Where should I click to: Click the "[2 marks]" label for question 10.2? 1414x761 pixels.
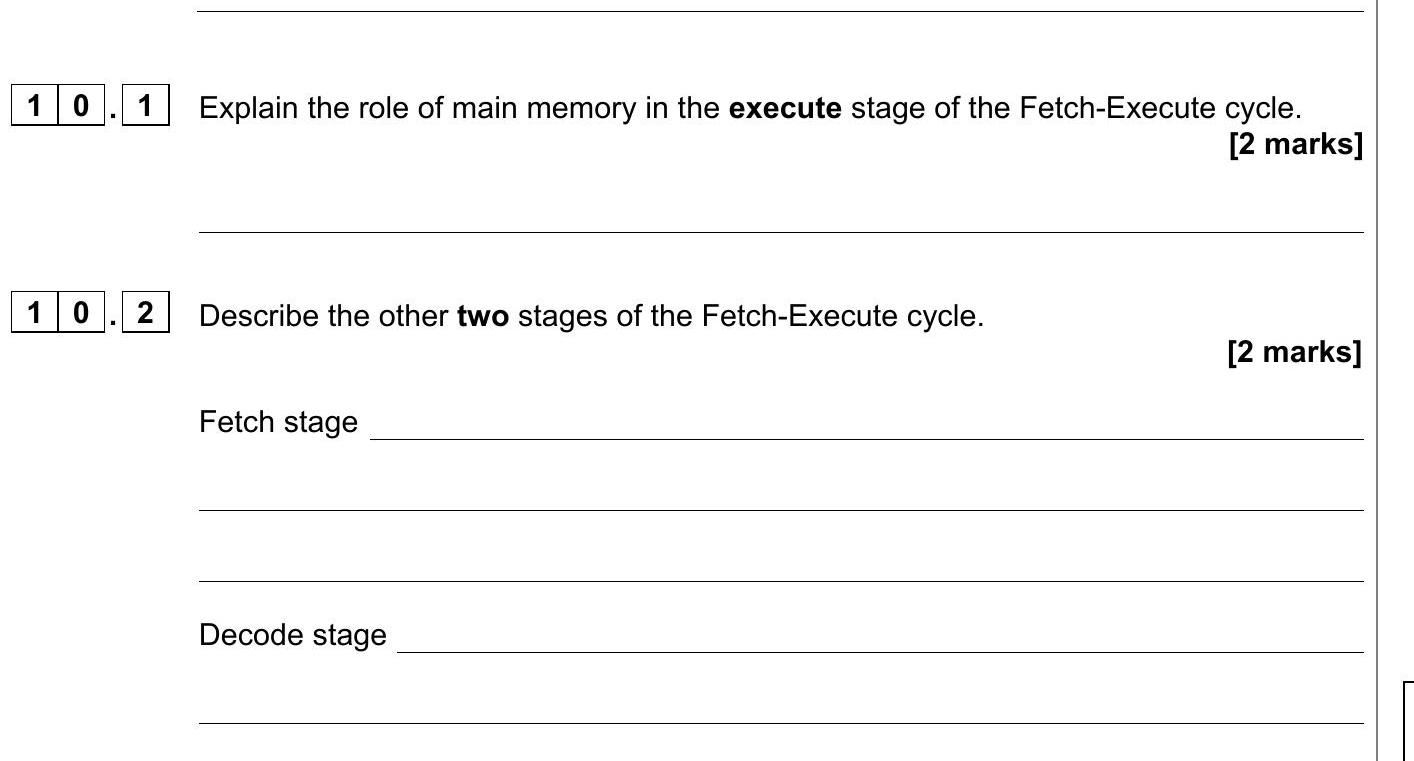pyautogui.click(x=1295, y=353)
